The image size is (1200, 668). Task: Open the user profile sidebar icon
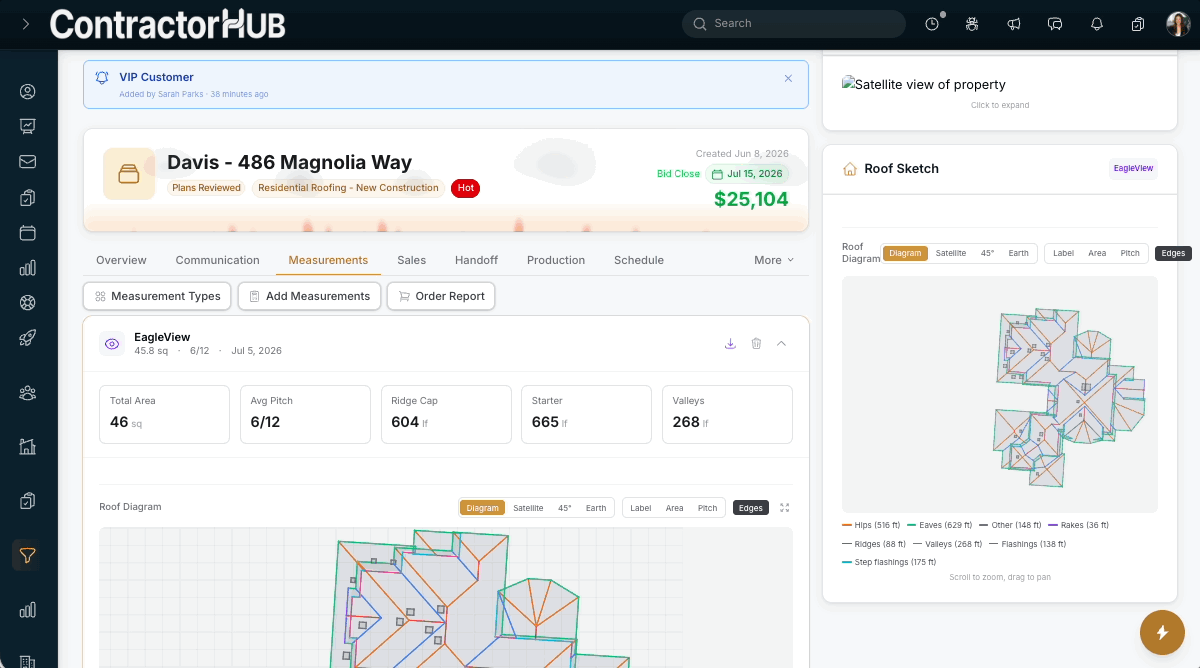(x=28, y=92)
